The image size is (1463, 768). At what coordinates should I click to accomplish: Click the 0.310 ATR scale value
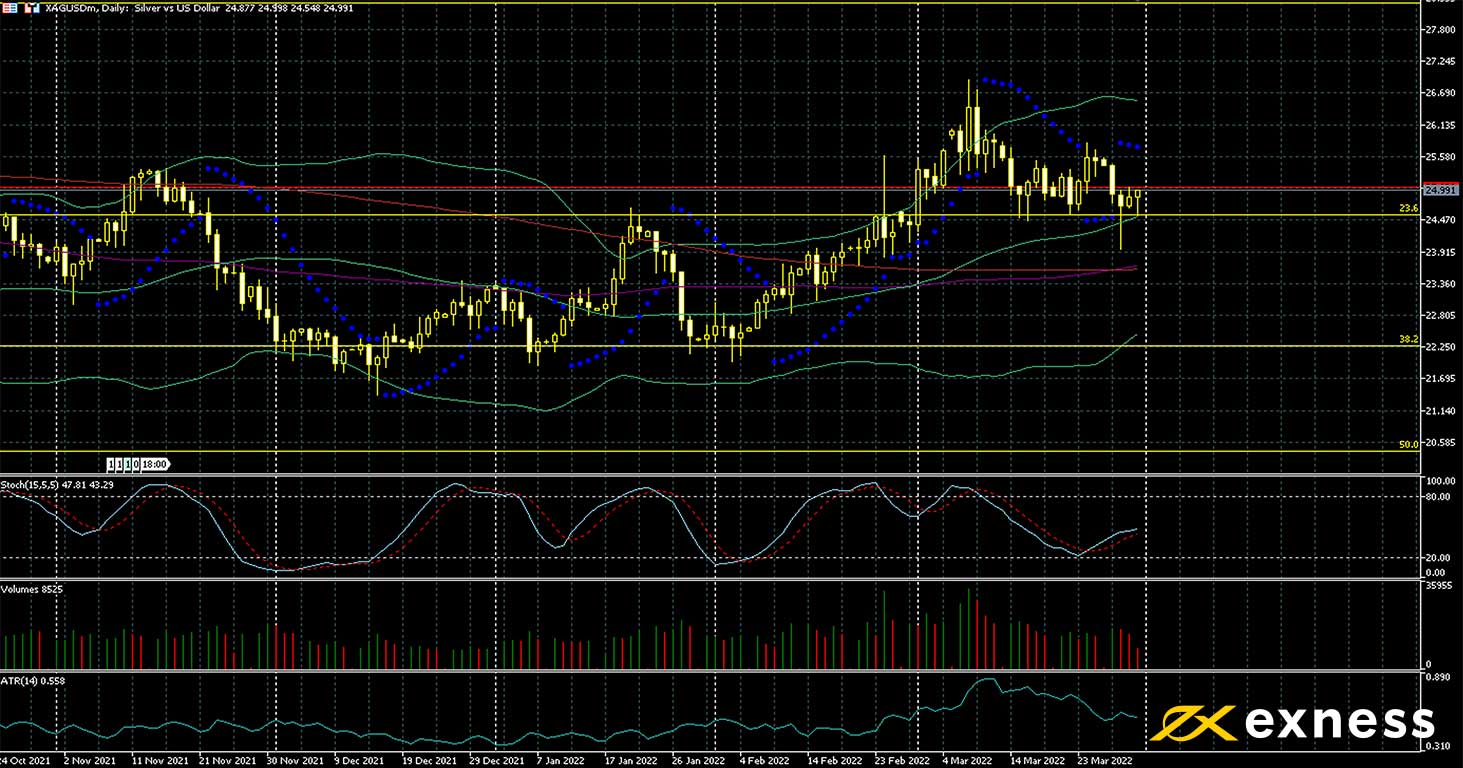click(1438, 747)
